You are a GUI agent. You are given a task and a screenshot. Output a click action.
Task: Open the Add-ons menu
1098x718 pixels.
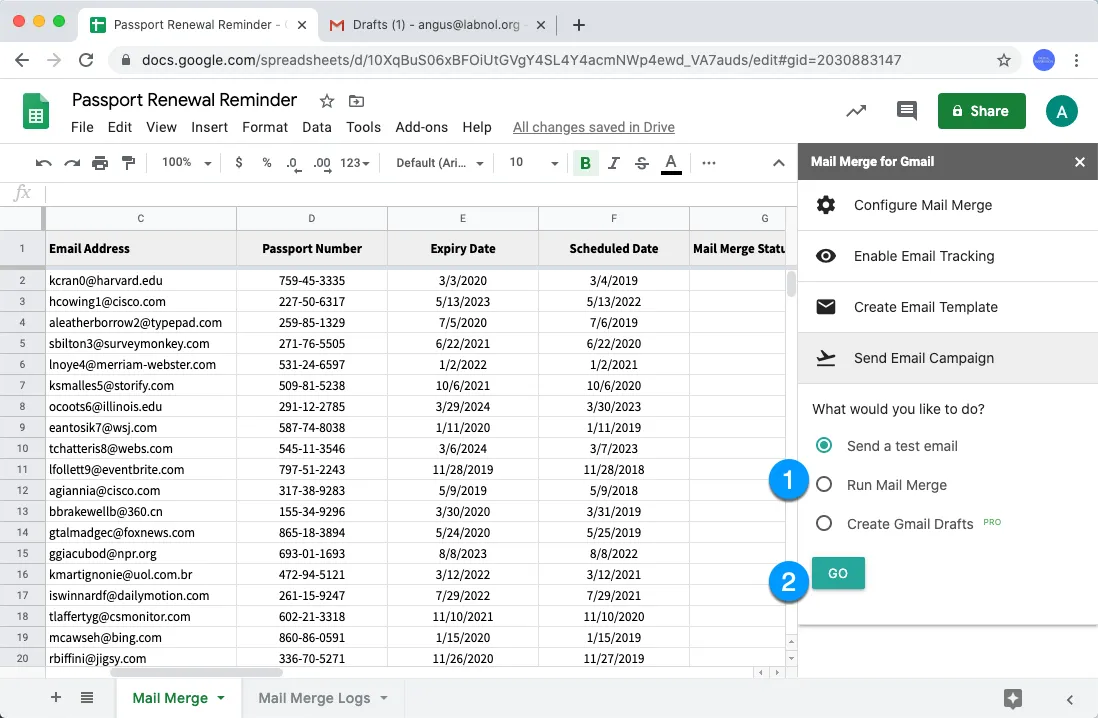pos(421,127)
